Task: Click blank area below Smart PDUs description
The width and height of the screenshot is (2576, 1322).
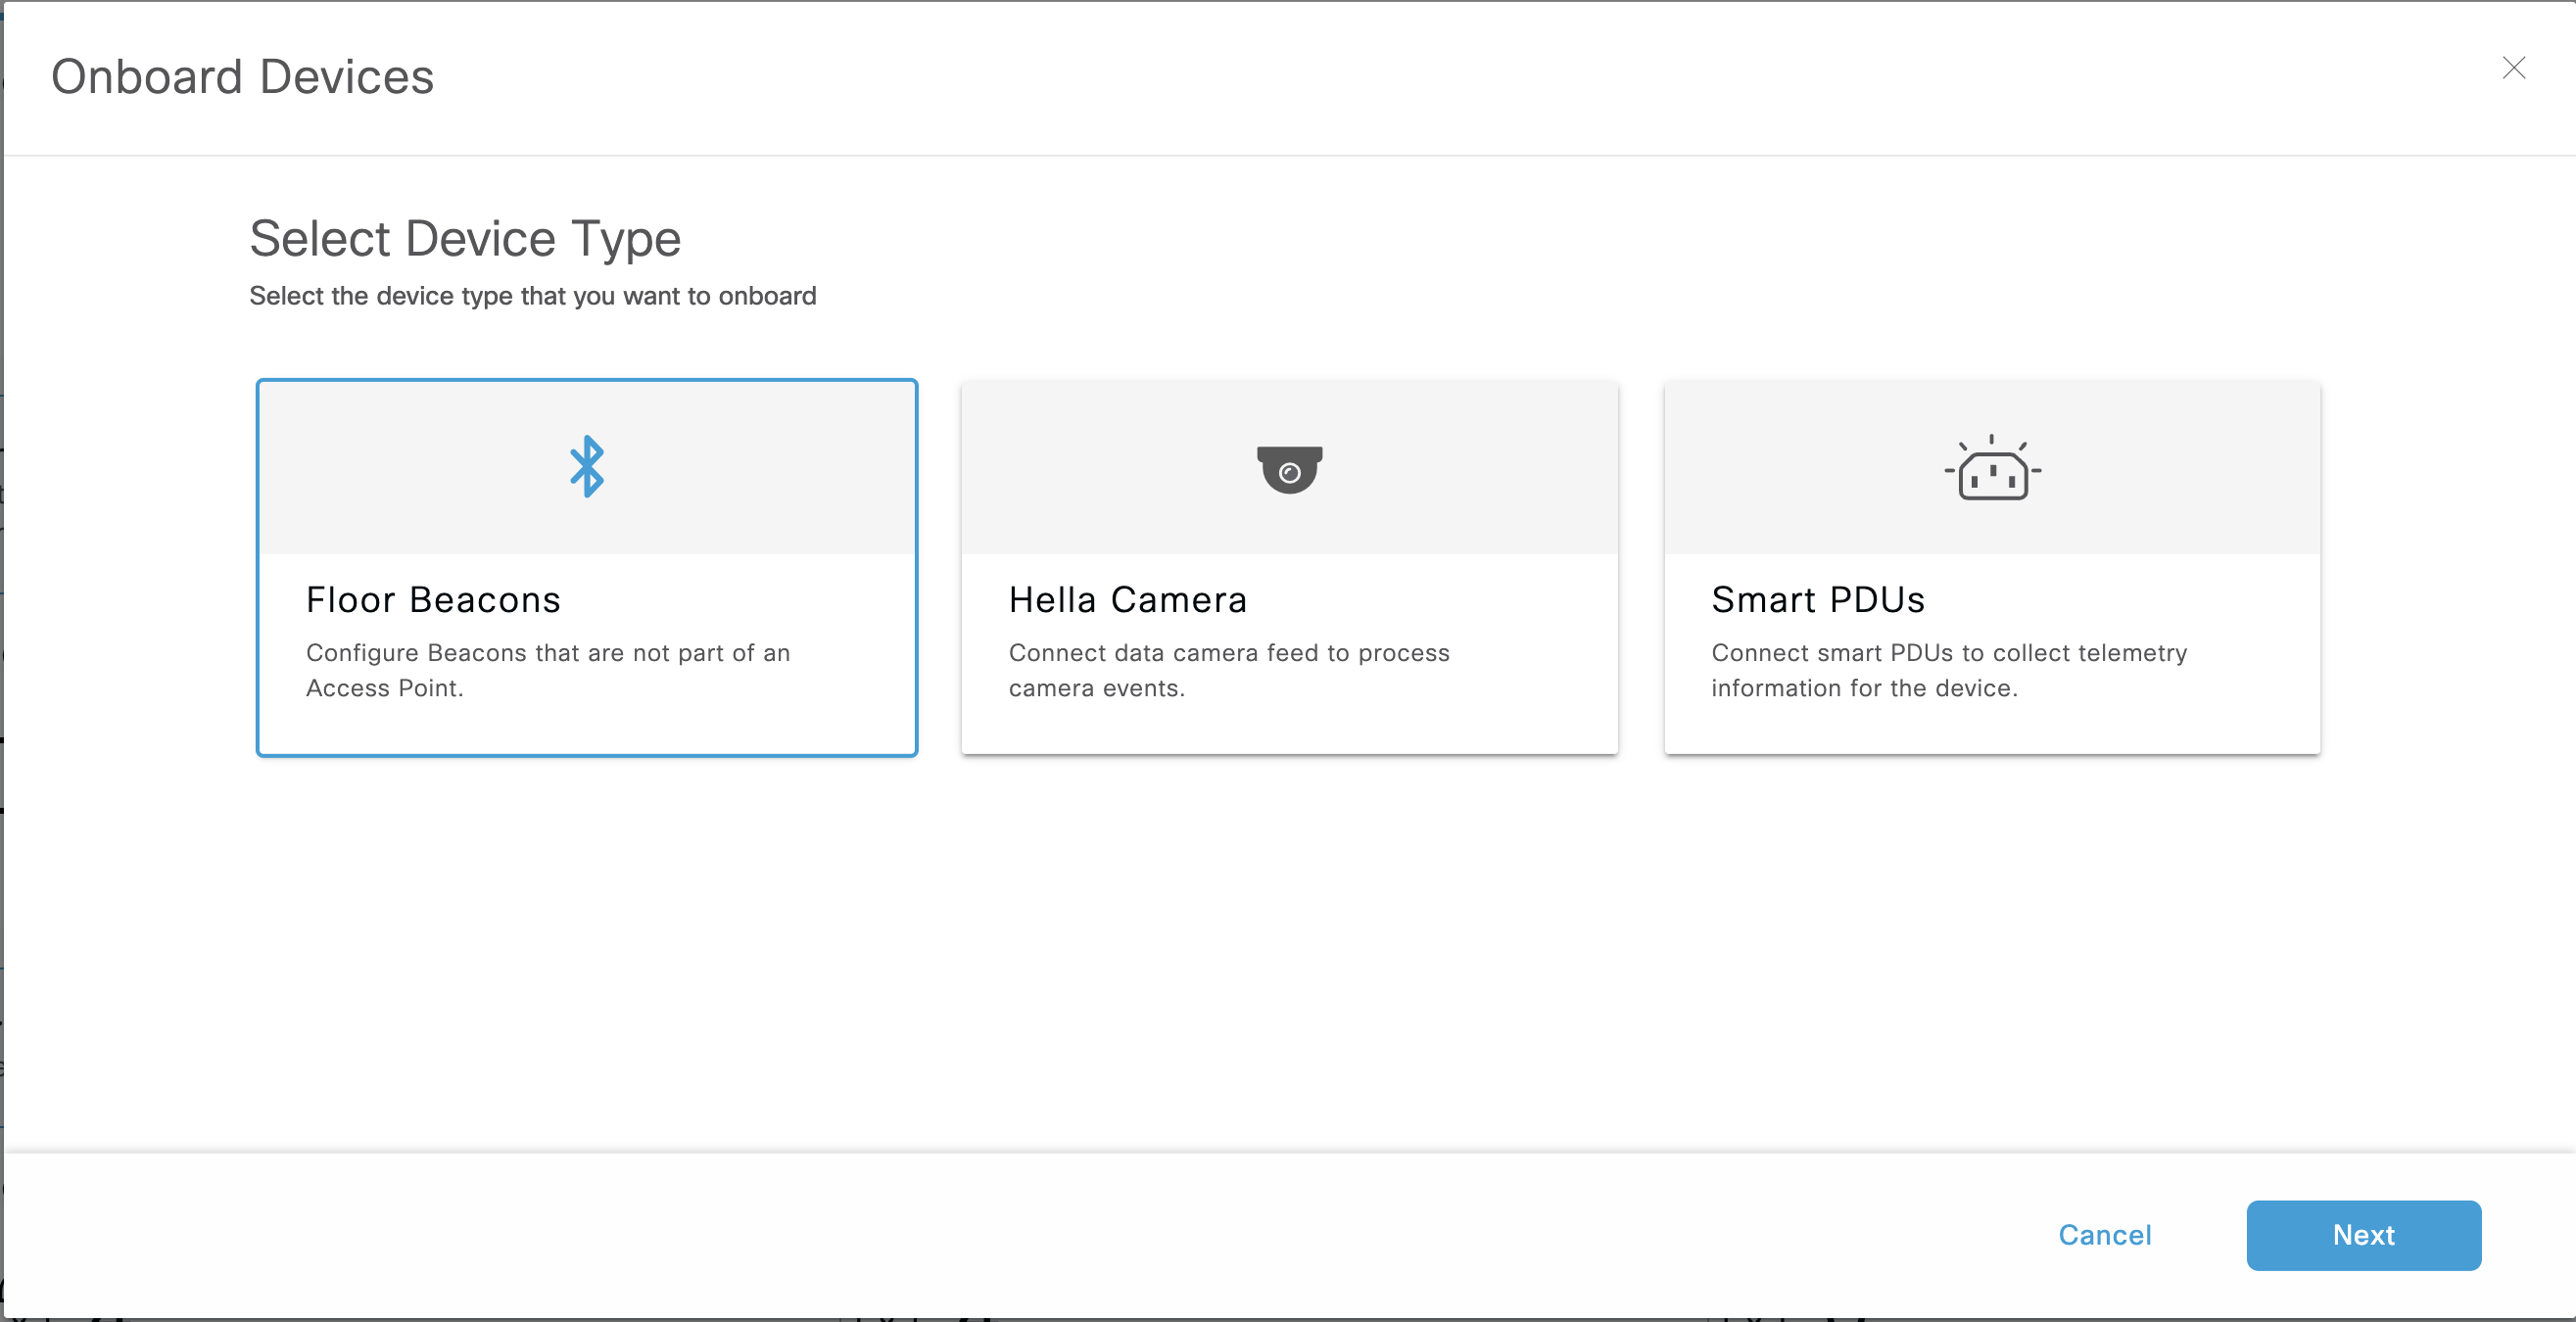Action: (1992, 728)
